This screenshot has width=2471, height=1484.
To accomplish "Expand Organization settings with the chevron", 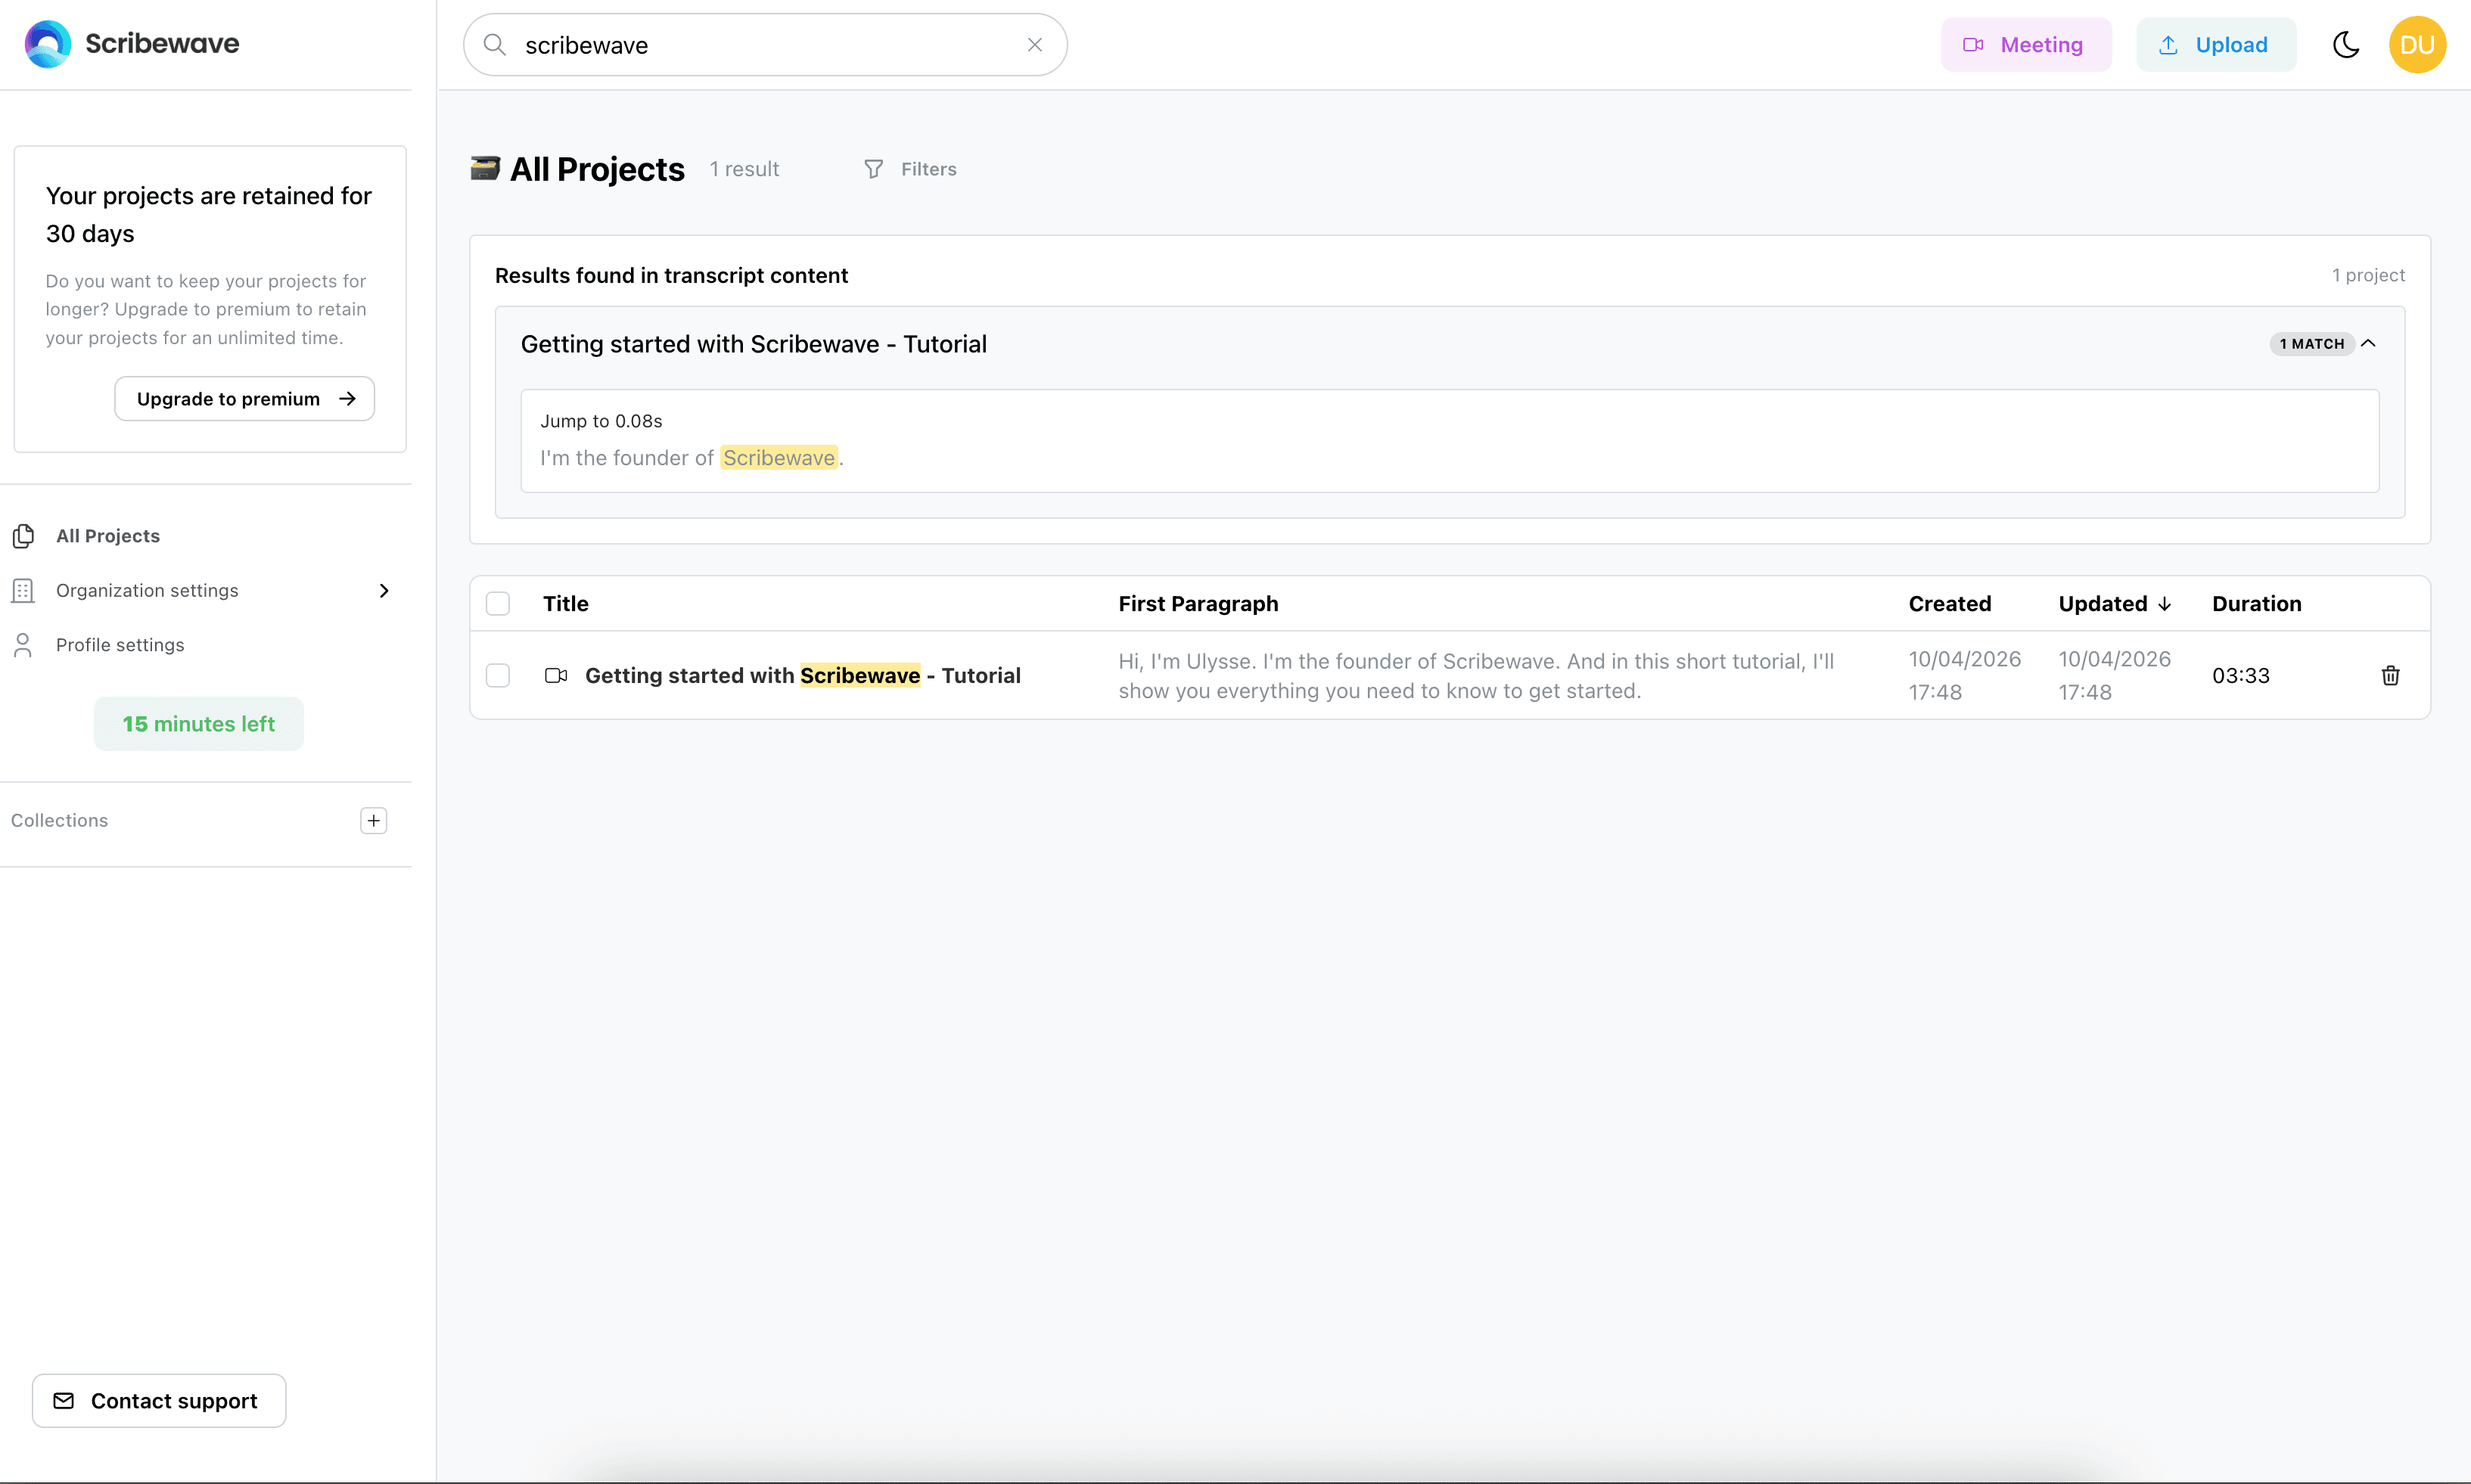I will pyautogui.click(x=384, y=590).
